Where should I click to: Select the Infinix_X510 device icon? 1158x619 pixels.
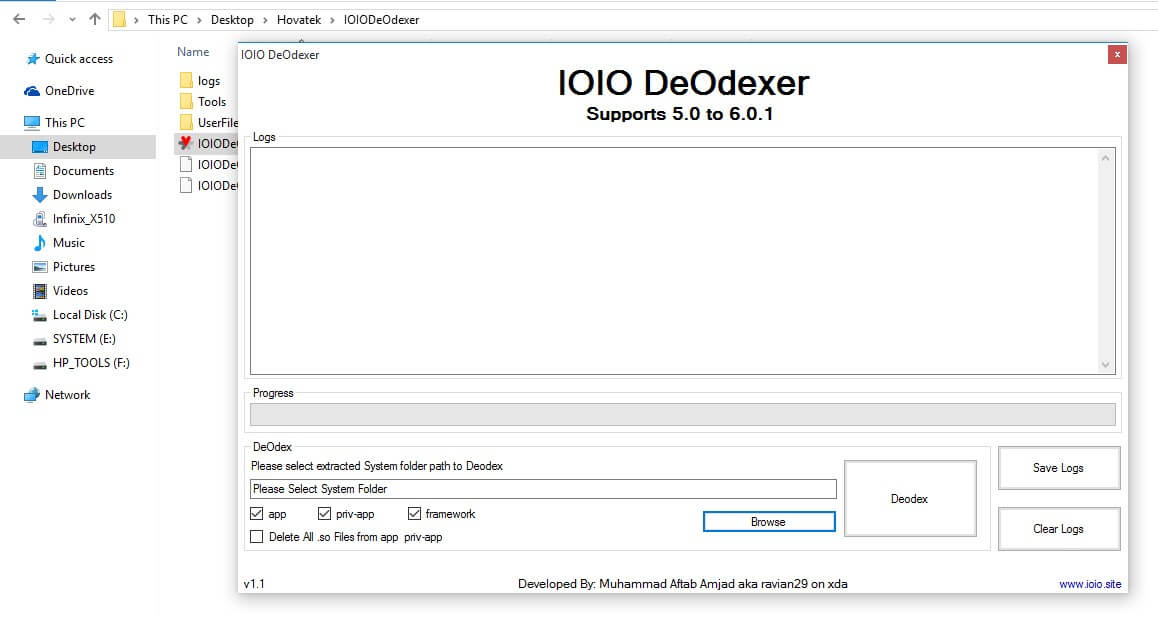click(40, 219)
